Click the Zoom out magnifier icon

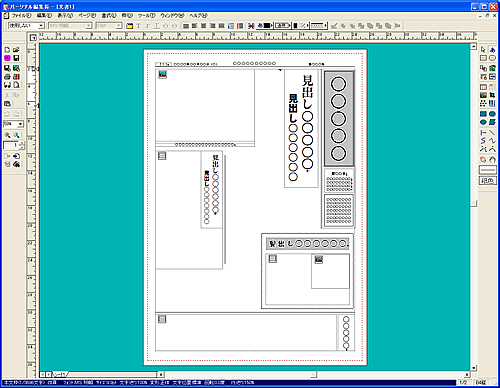click(16, 135)
